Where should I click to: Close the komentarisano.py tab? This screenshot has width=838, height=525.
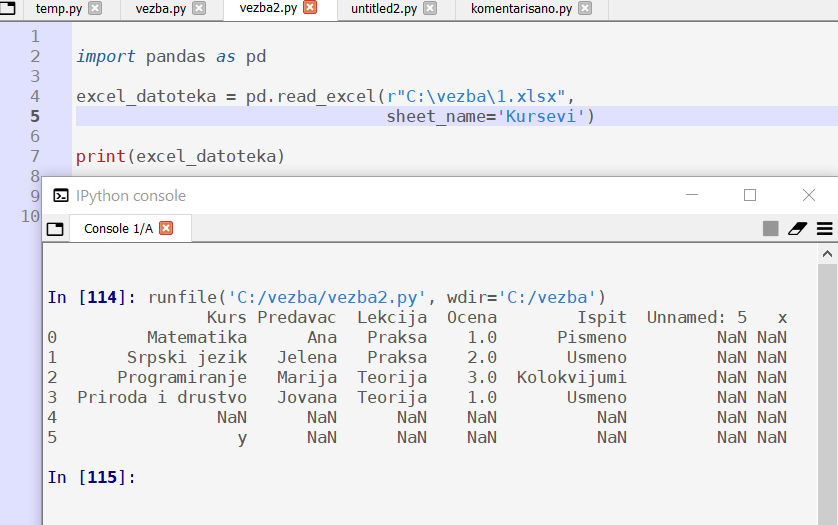[585, 9]
